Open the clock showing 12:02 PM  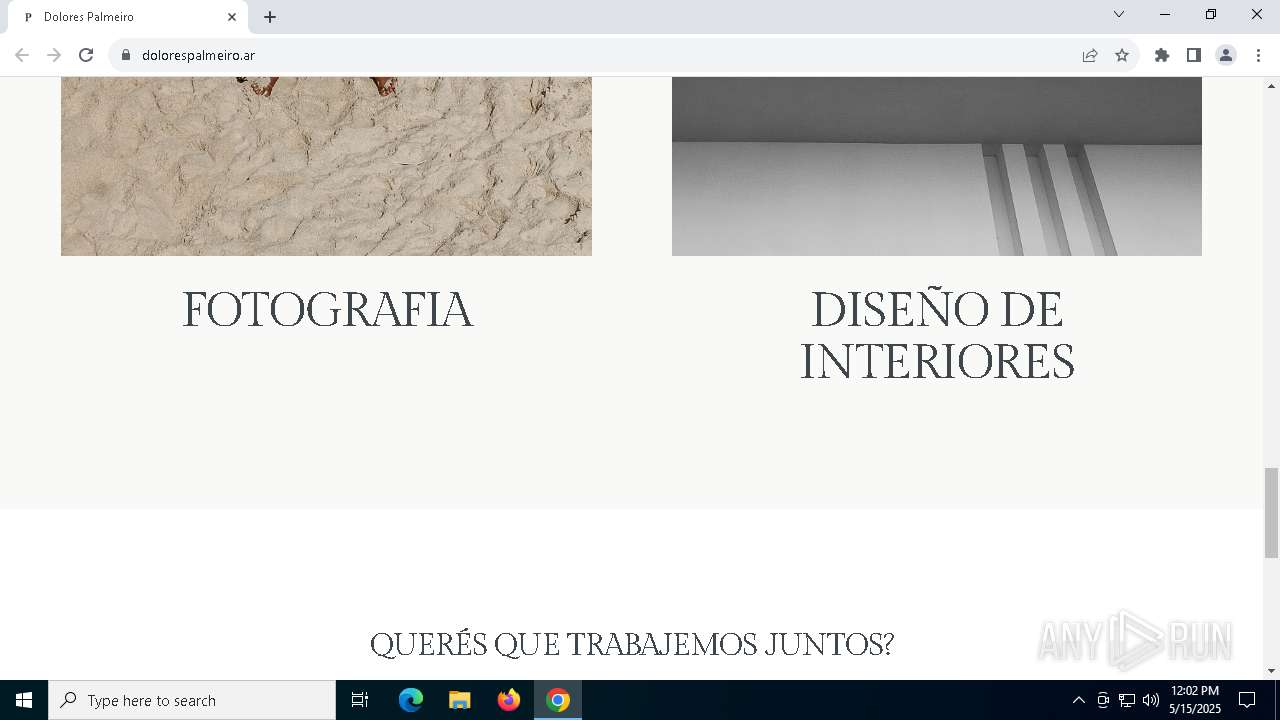(1195, 700)
